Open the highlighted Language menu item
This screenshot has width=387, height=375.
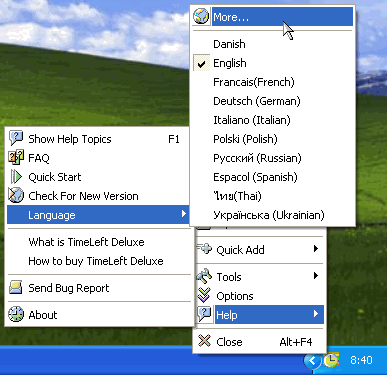pos(99,215)
